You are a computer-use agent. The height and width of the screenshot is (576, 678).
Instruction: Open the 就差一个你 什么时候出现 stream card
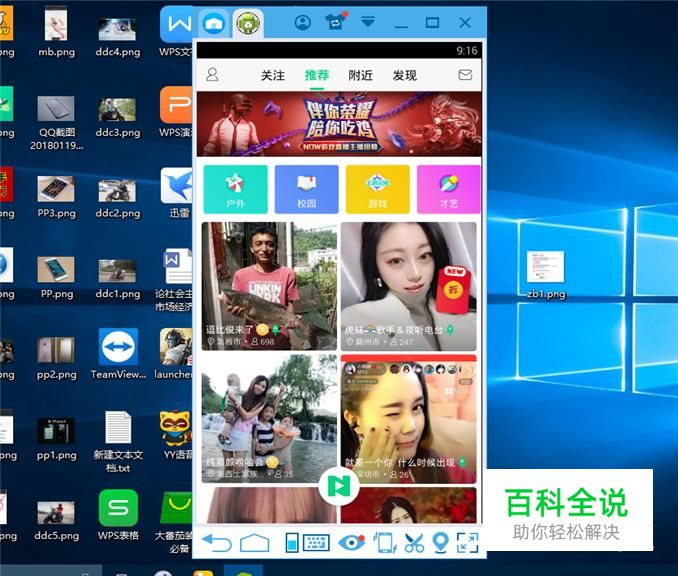pyautogui.click(x=408, y=419)
